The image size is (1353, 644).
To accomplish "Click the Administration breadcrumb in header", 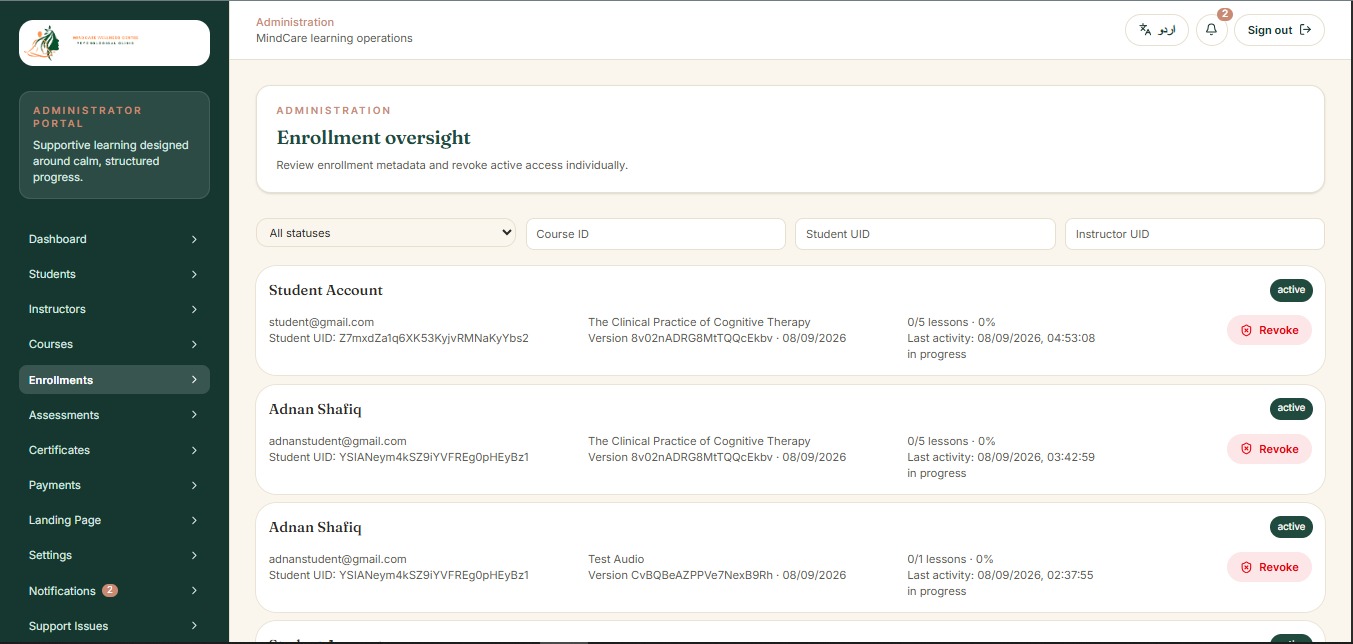I will 295,22.
